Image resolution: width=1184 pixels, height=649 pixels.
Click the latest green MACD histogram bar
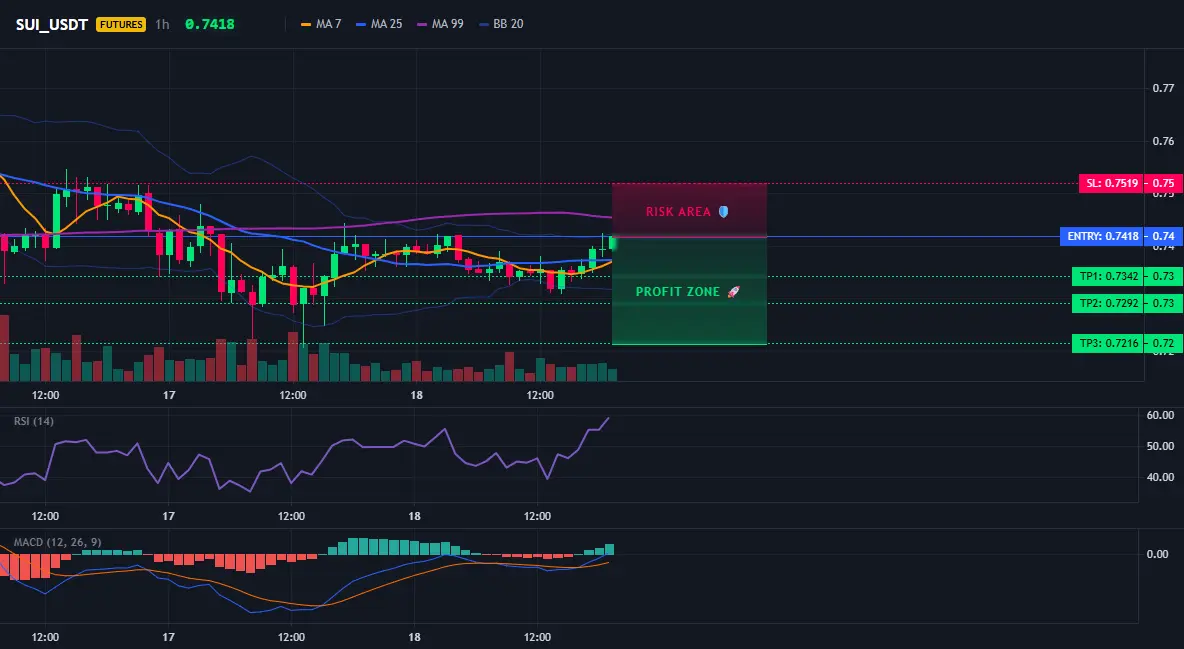click(609, 549)
